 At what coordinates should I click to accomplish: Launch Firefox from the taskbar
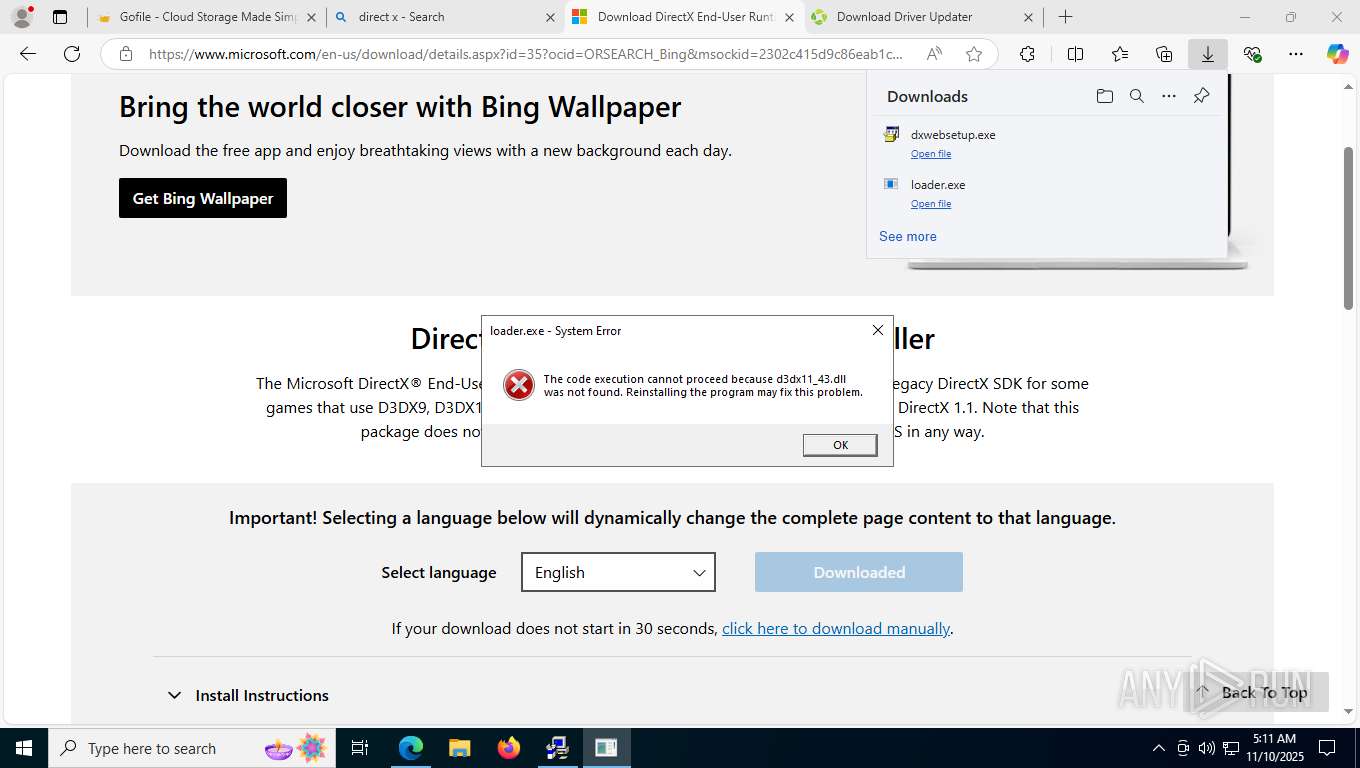[508, 748]
